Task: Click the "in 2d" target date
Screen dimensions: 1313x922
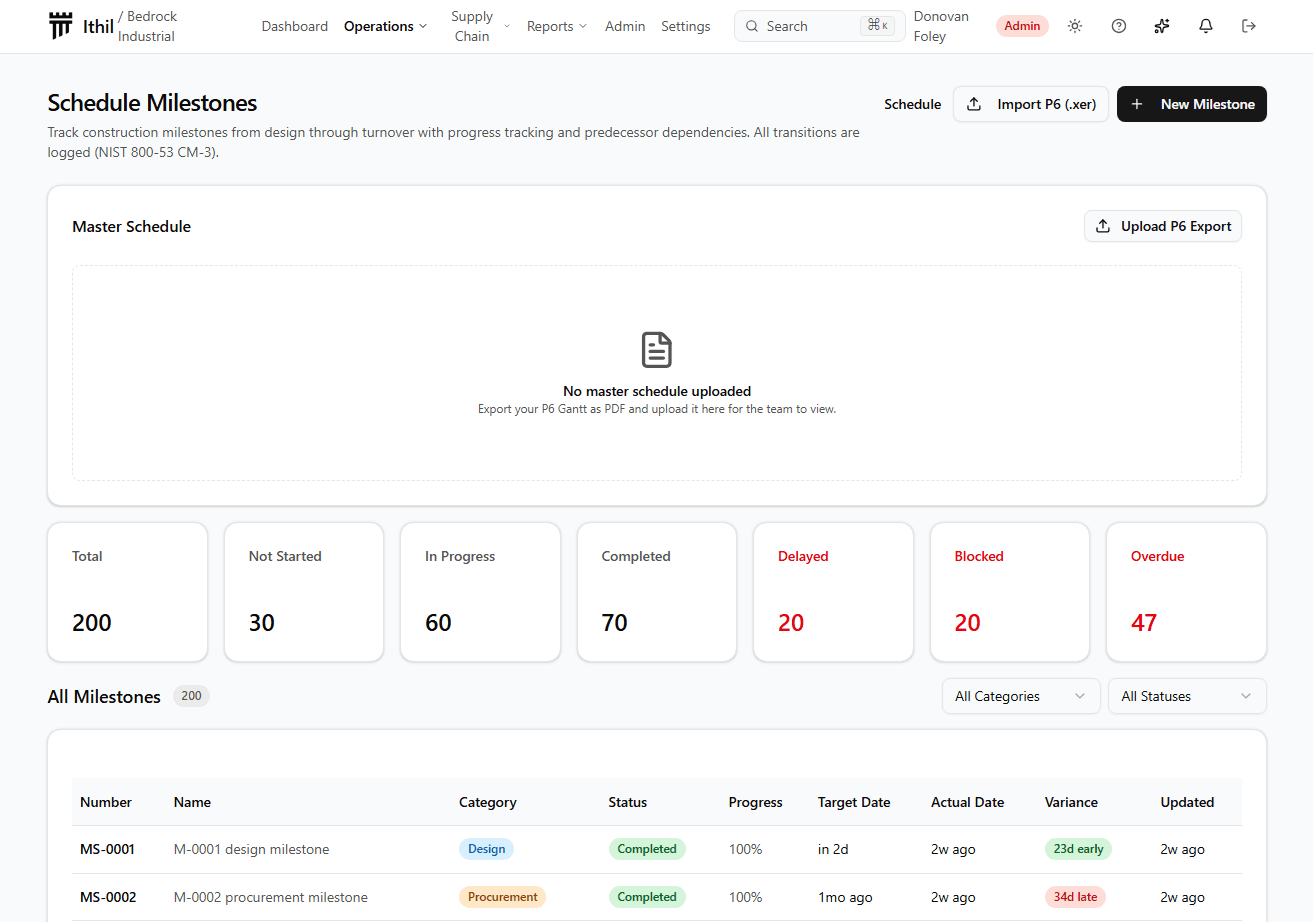Action: pyautogui.click(x=833, y=849)
